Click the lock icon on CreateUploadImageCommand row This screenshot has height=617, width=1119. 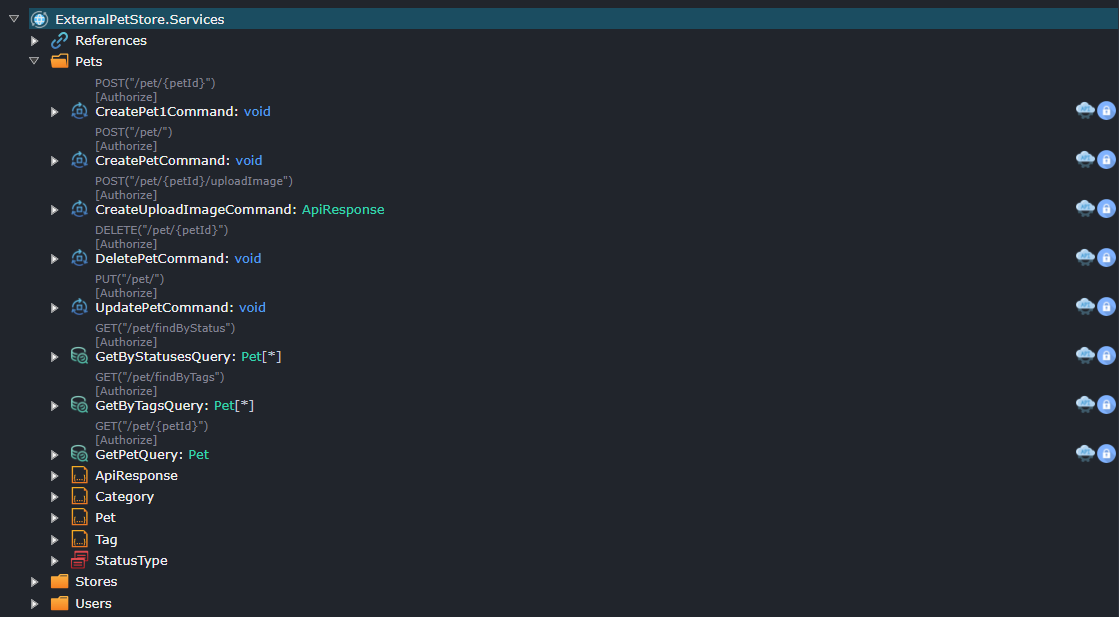(x=1106, y=208)
